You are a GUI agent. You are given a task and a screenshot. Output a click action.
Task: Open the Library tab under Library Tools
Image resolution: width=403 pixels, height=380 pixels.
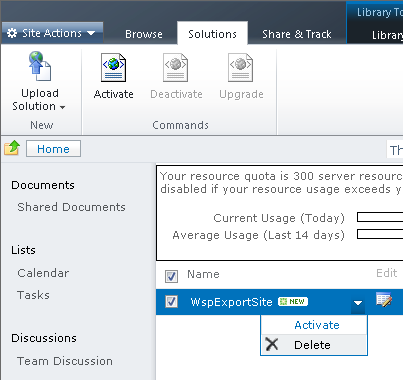(387, 35)
